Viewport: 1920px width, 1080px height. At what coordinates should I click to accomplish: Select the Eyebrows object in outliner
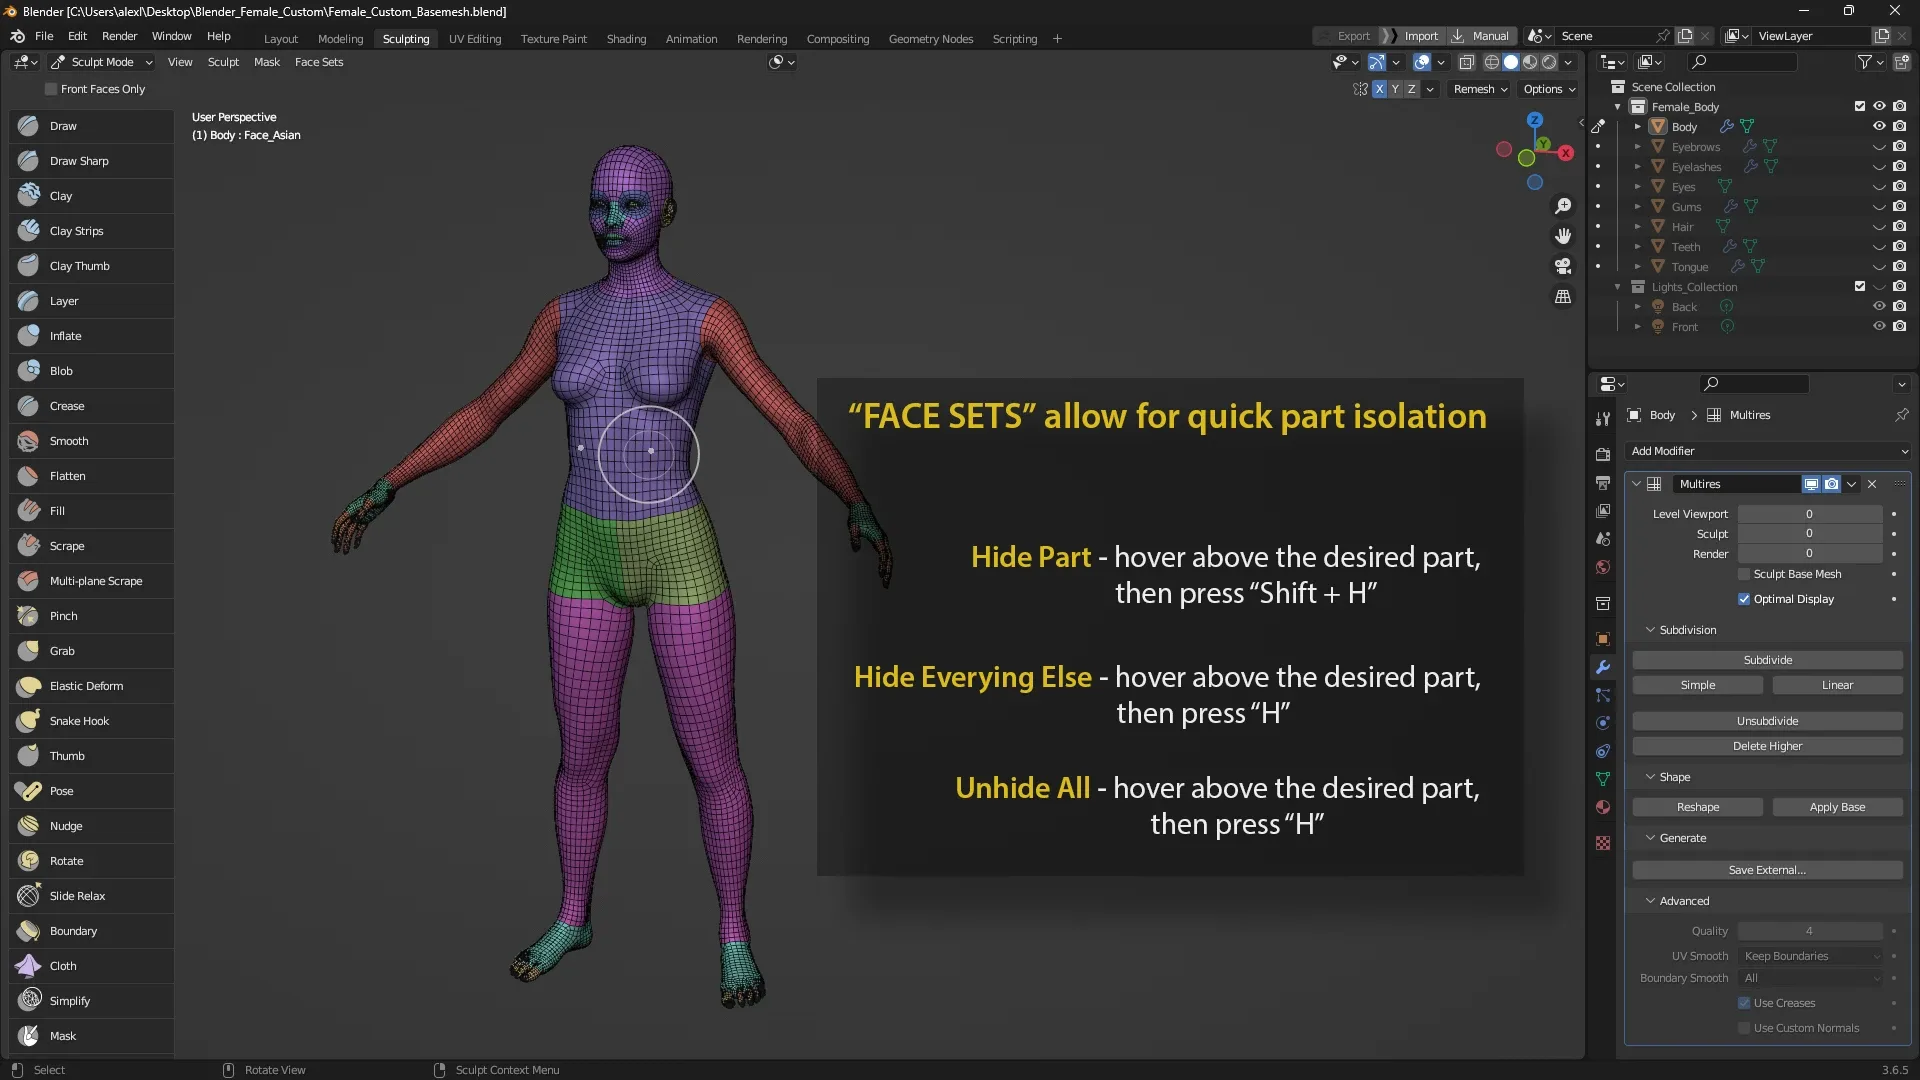click(1696, 147)
